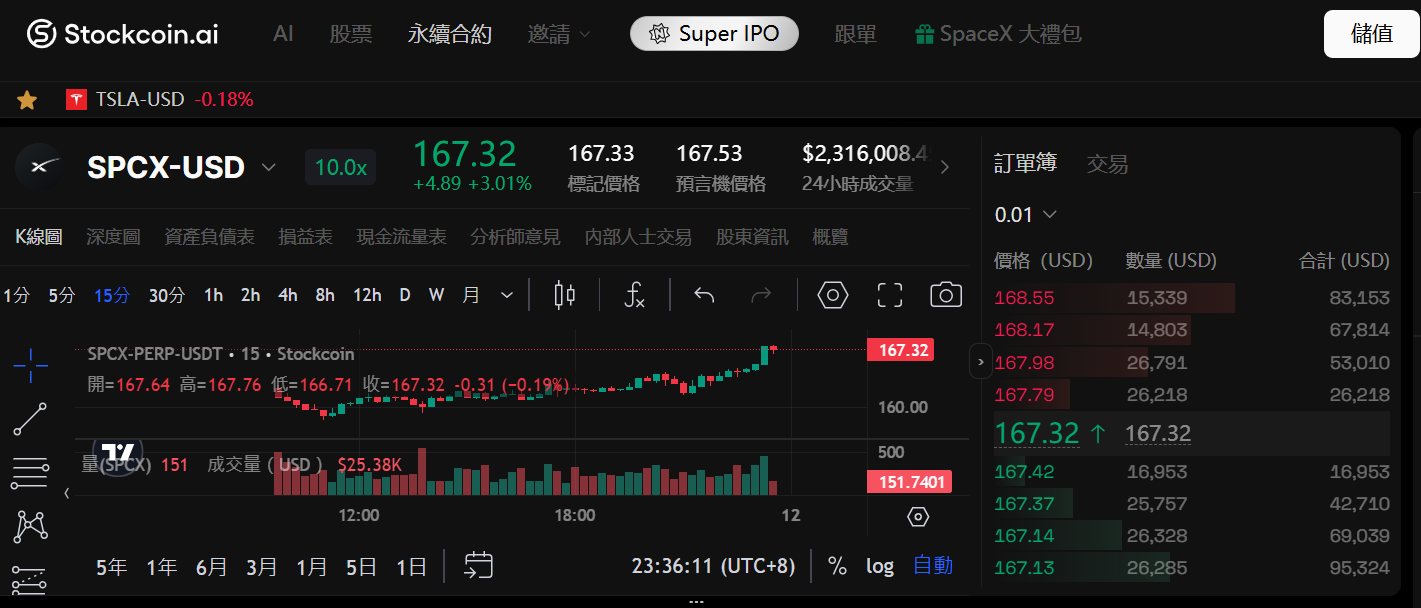Open the 邀請 dropdown menu
This screenshot has width=1421, height=608.
point(559,34)
